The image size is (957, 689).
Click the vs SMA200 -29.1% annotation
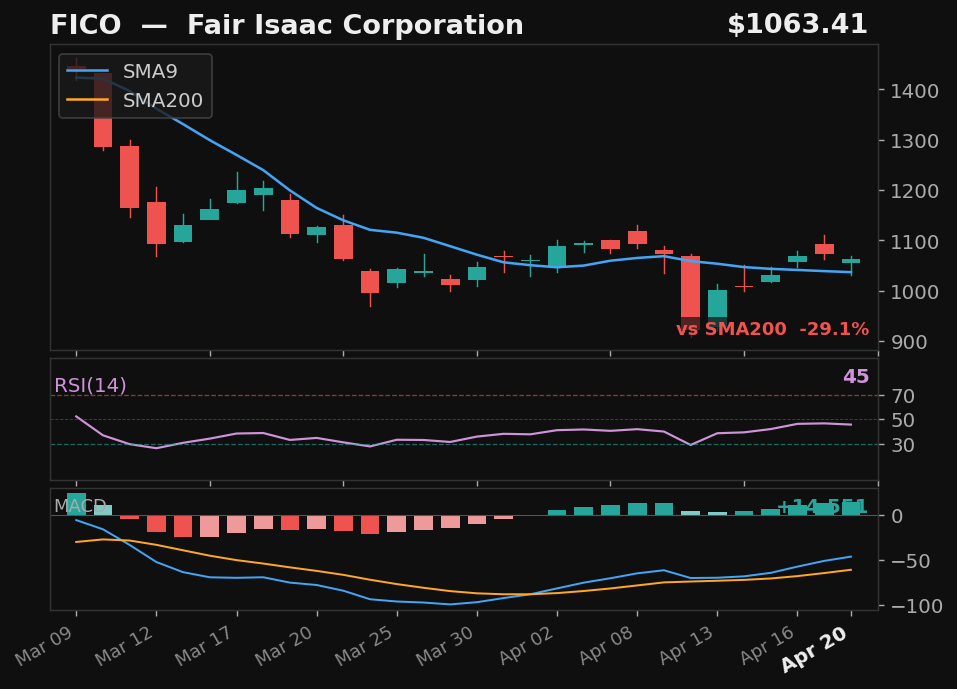[775, 327]
